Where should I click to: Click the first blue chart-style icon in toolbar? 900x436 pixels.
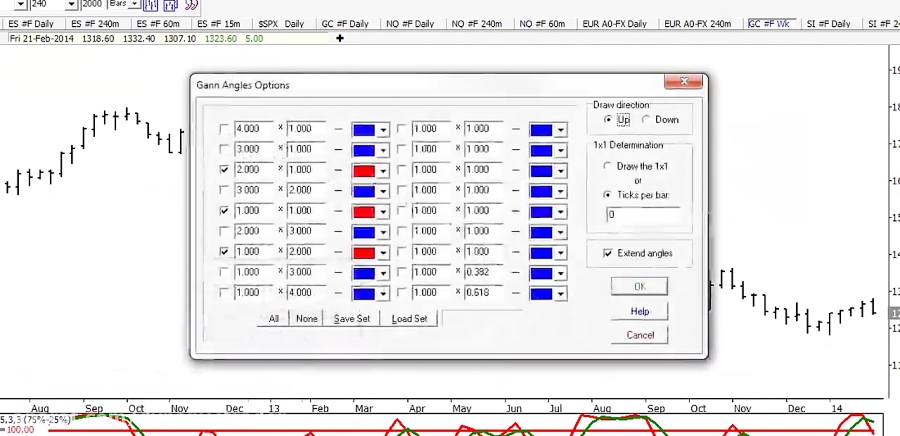point(152,5)
